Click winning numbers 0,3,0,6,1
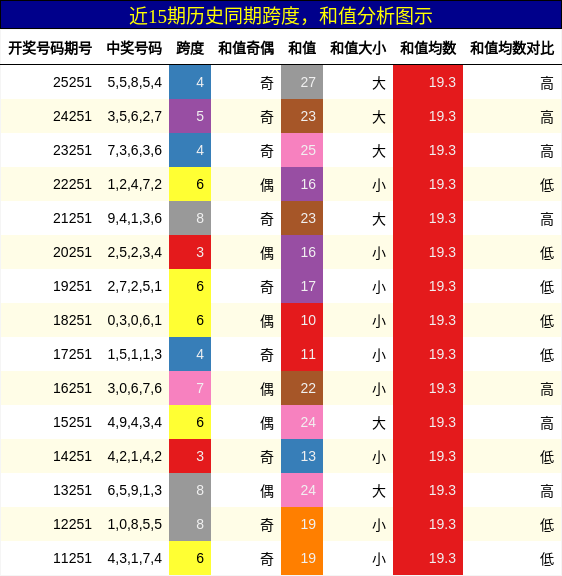562x576 pixels. coord(134,320)
